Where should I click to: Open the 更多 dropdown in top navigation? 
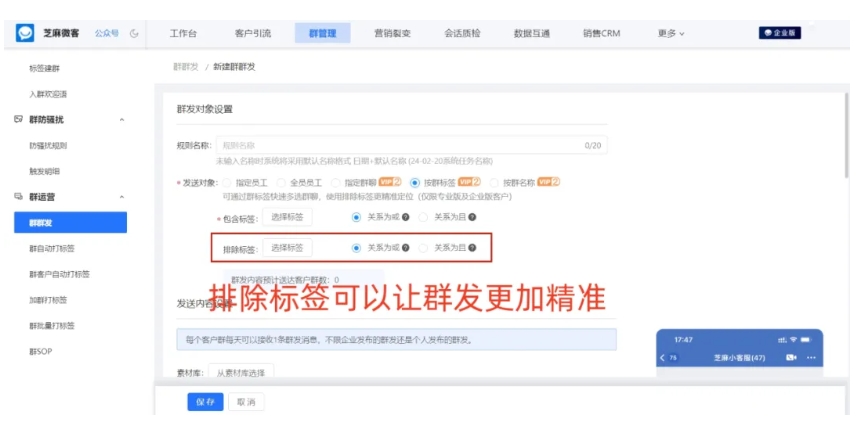(671, 34)
